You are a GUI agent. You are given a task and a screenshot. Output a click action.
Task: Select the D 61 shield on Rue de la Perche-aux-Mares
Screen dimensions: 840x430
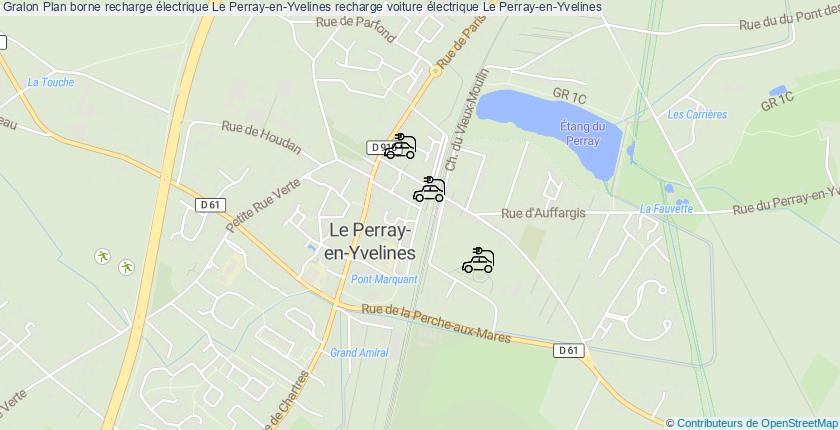568,350
